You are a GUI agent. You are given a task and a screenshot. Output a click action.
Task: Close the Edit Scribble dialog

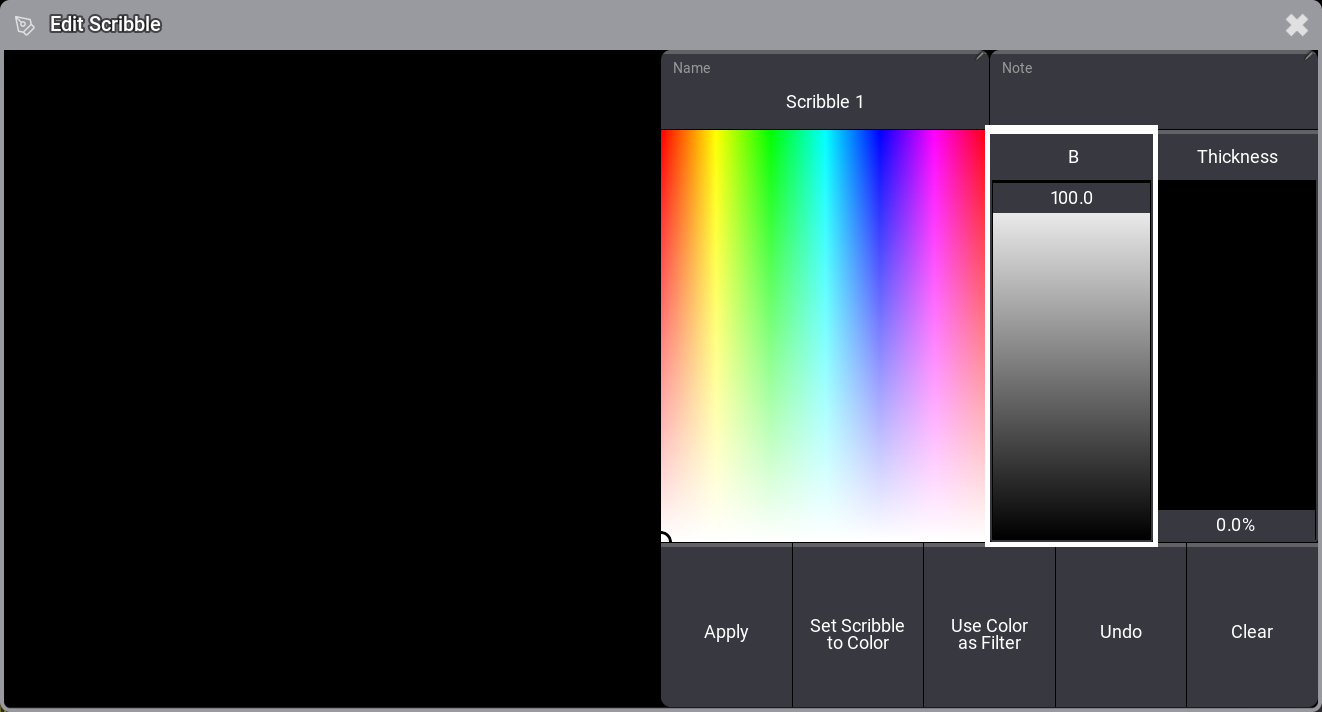pos(1296,25)
